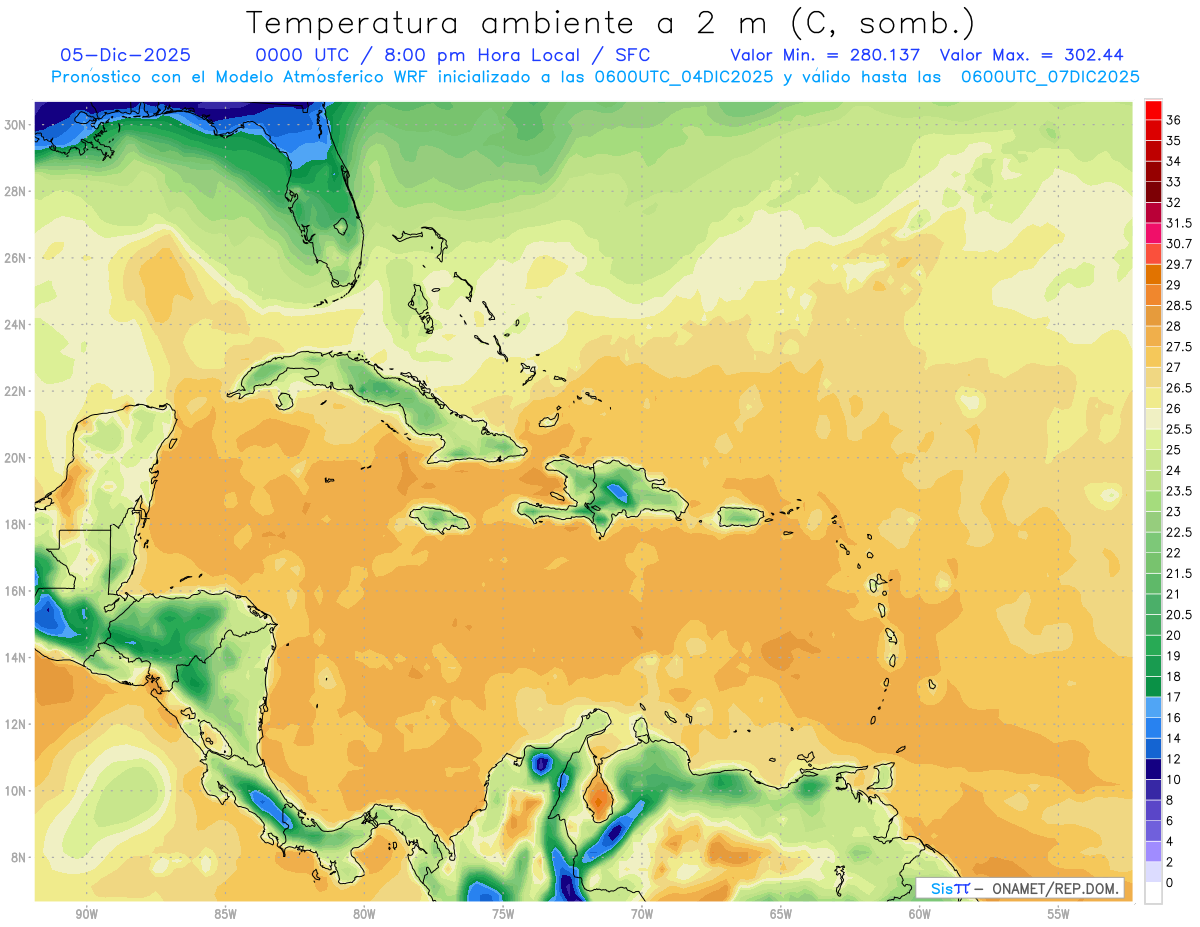Viewport: 1200px width, 927px height.
Task: Click legend value '22.5'
Action: pos(1178,532)
